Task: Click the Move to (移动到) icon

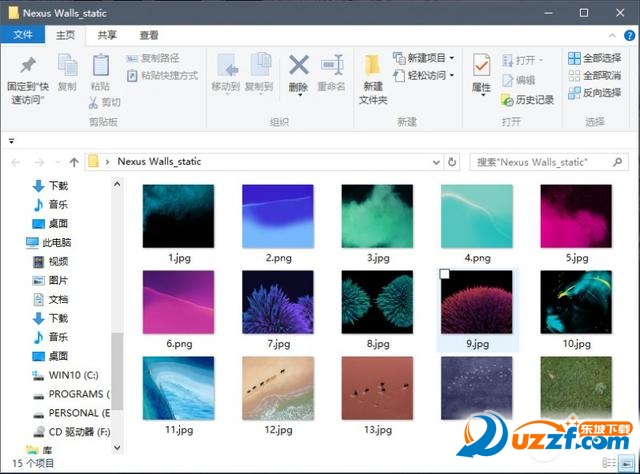Action: 227,65
